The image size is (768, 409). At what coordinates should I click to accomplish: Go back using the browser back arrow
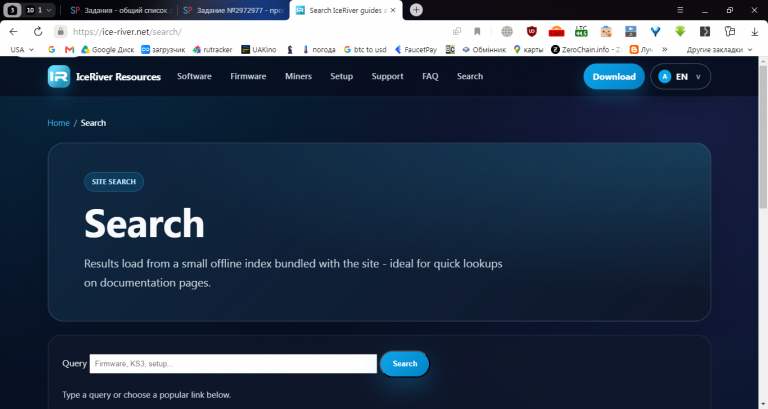point(13,32)
